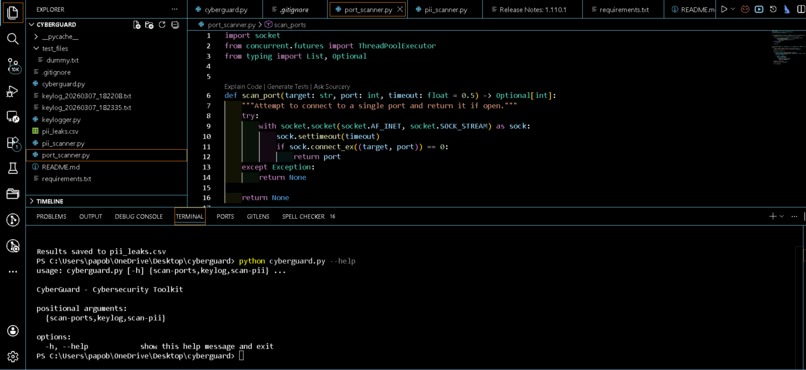Open the Extensions view
This screenshot has height=370, width=806.
pos(12,143)
